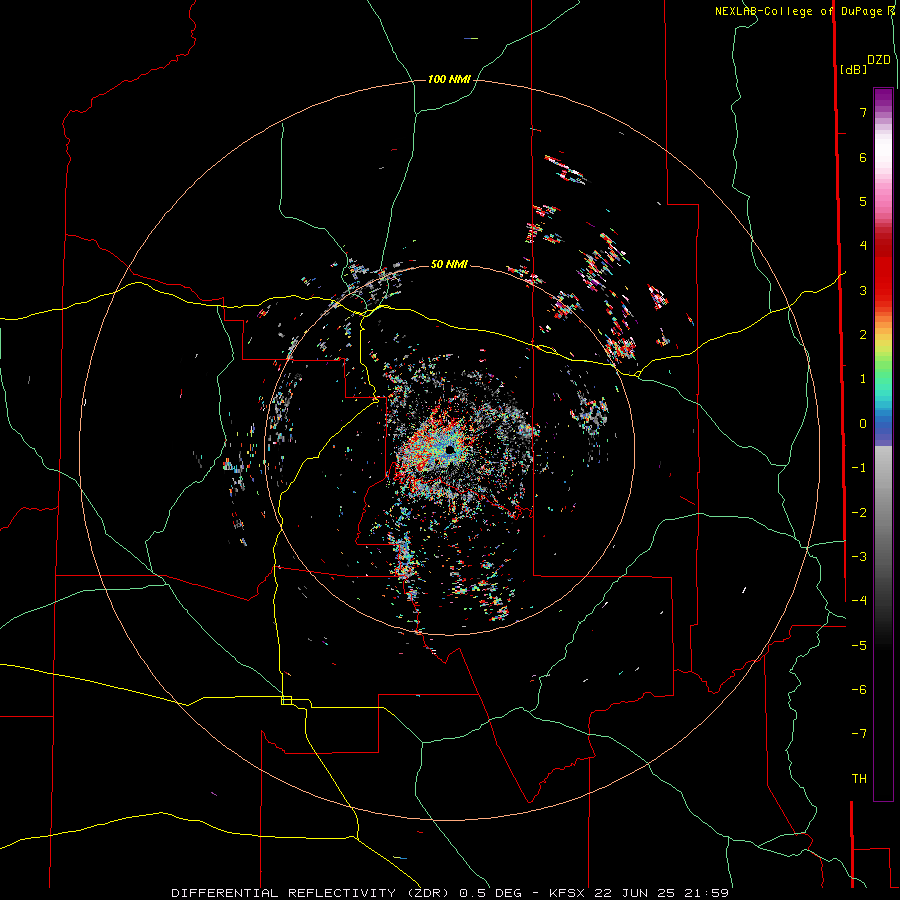Image resolution: width=900 pixels, height=900 pixels.
Task: Click the 100 NMI range ring label
Action: coord(449,79)
